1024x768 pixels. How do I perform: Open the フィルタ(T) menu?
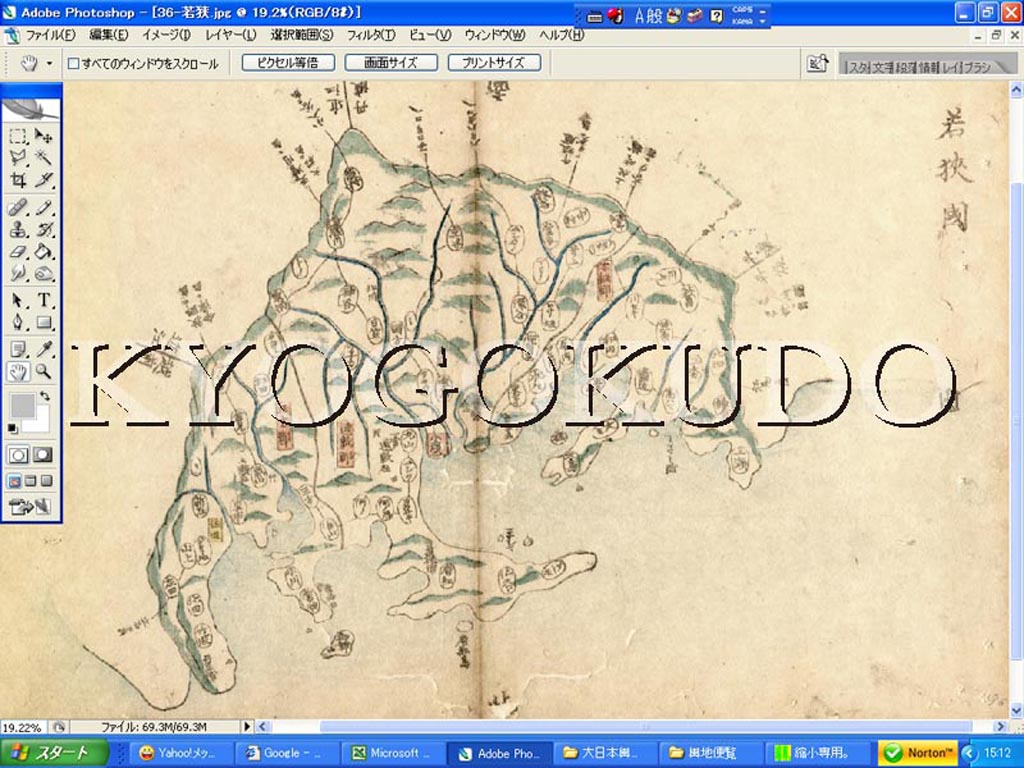[x=370, y=35]
